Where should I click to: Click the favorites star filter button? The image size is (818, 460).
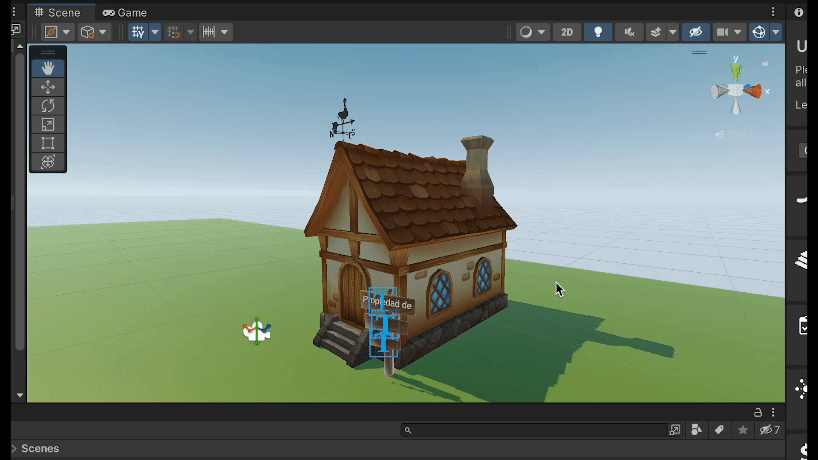(742, 430)
